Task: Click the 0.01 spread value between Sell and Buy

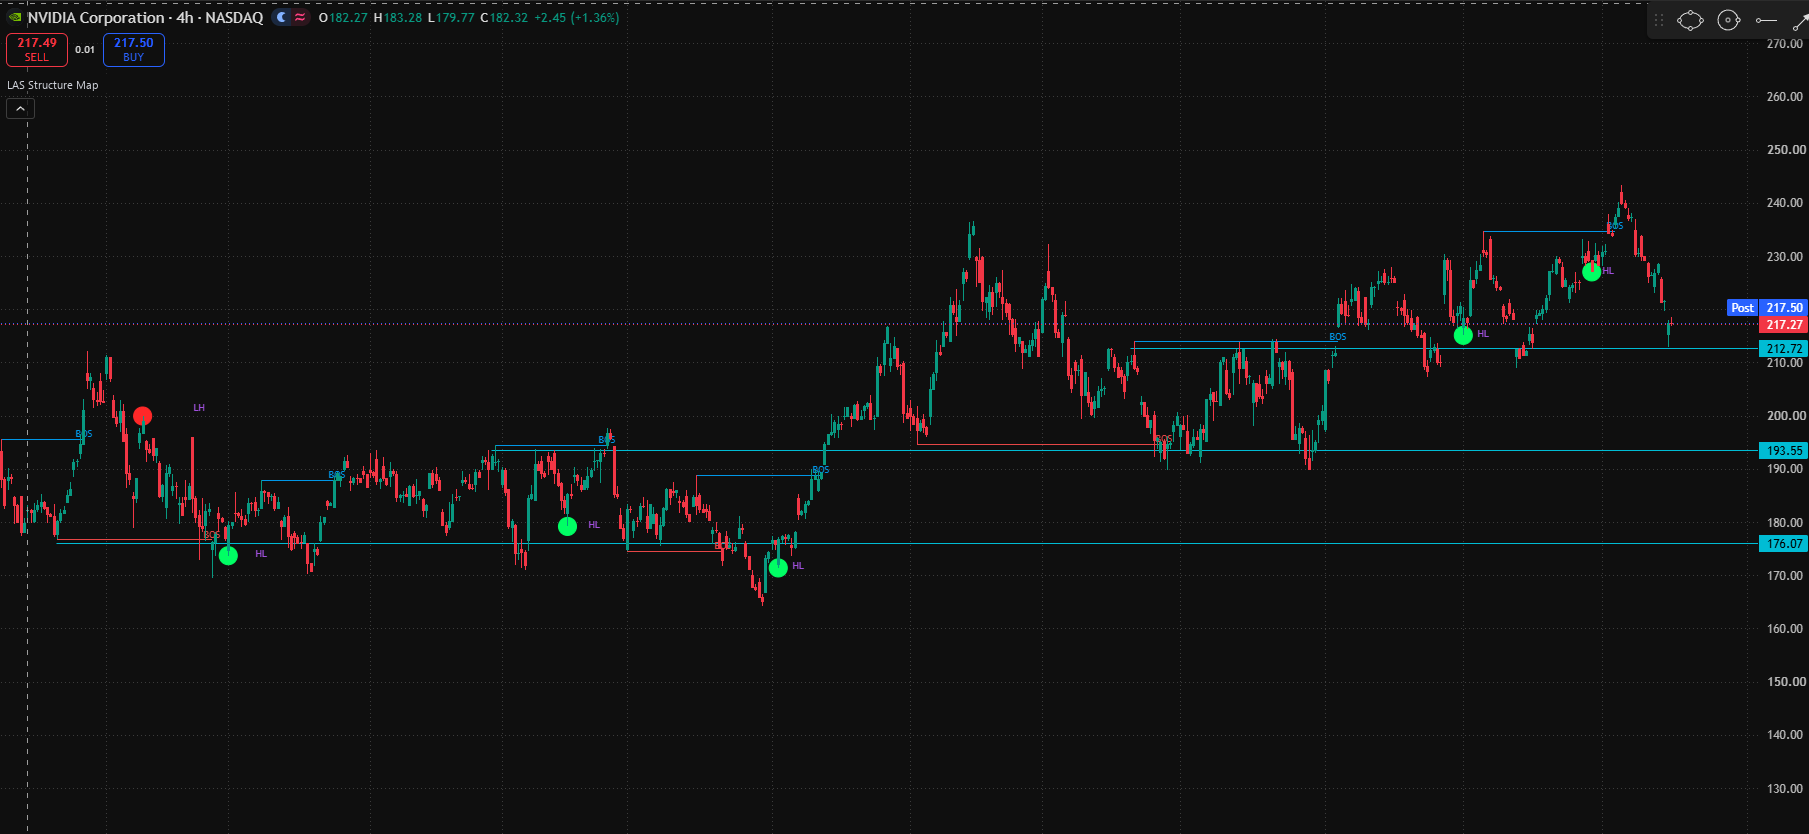Action: point(85,49)
